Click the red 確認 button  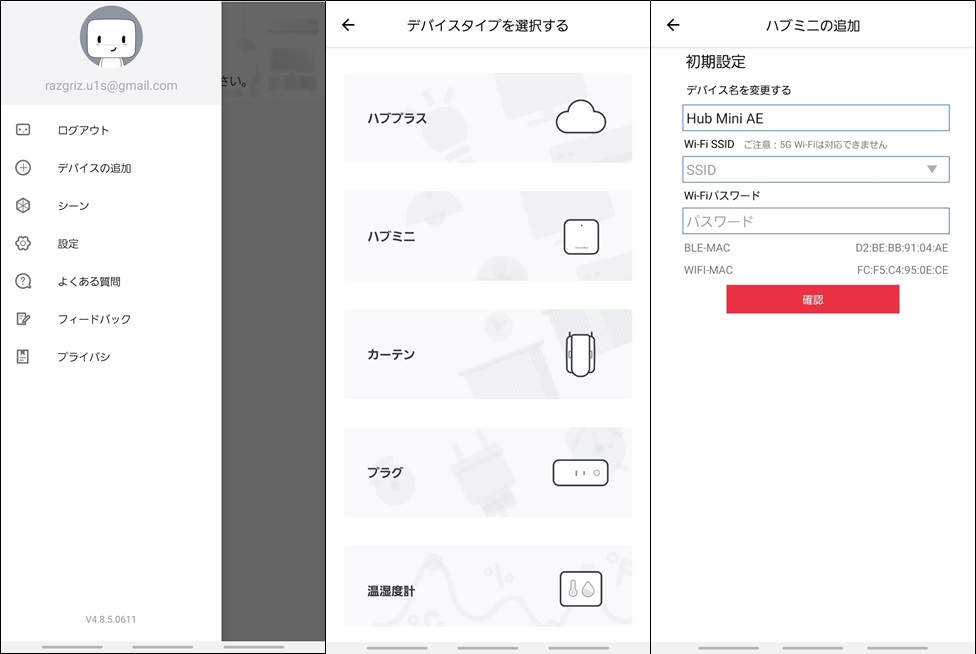(x=813, y=299)
